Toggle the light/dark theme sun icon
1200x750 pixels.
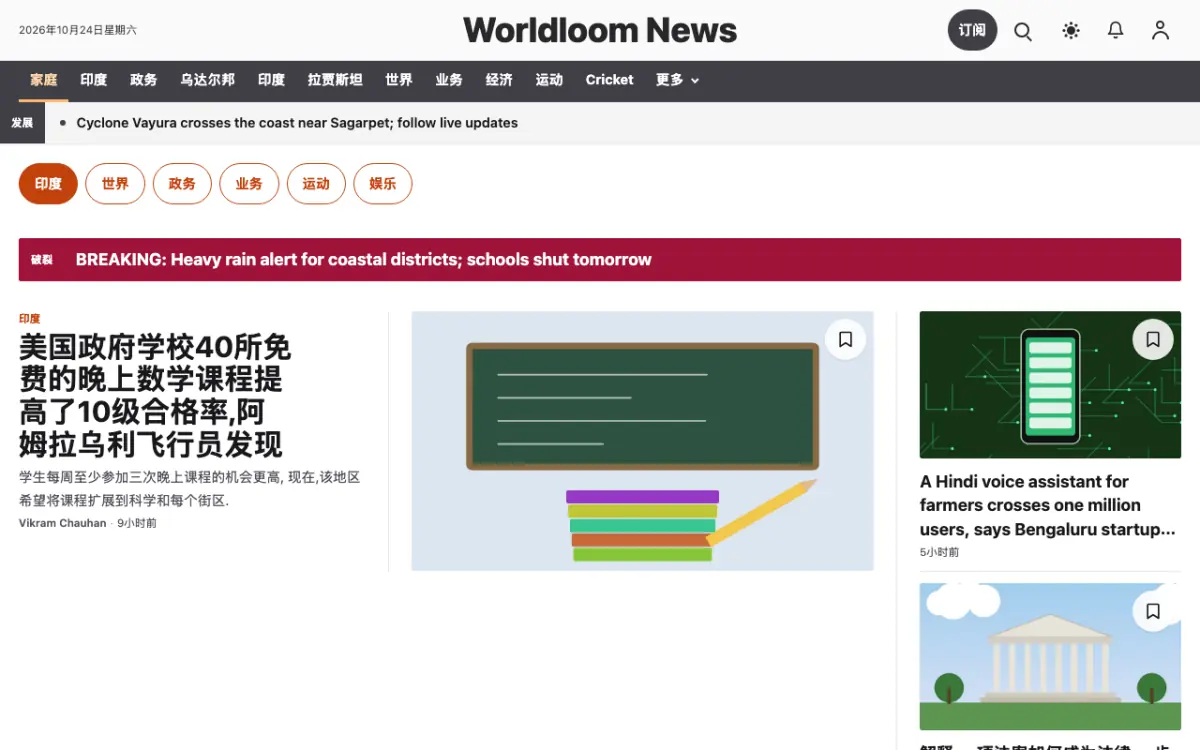1071,31
